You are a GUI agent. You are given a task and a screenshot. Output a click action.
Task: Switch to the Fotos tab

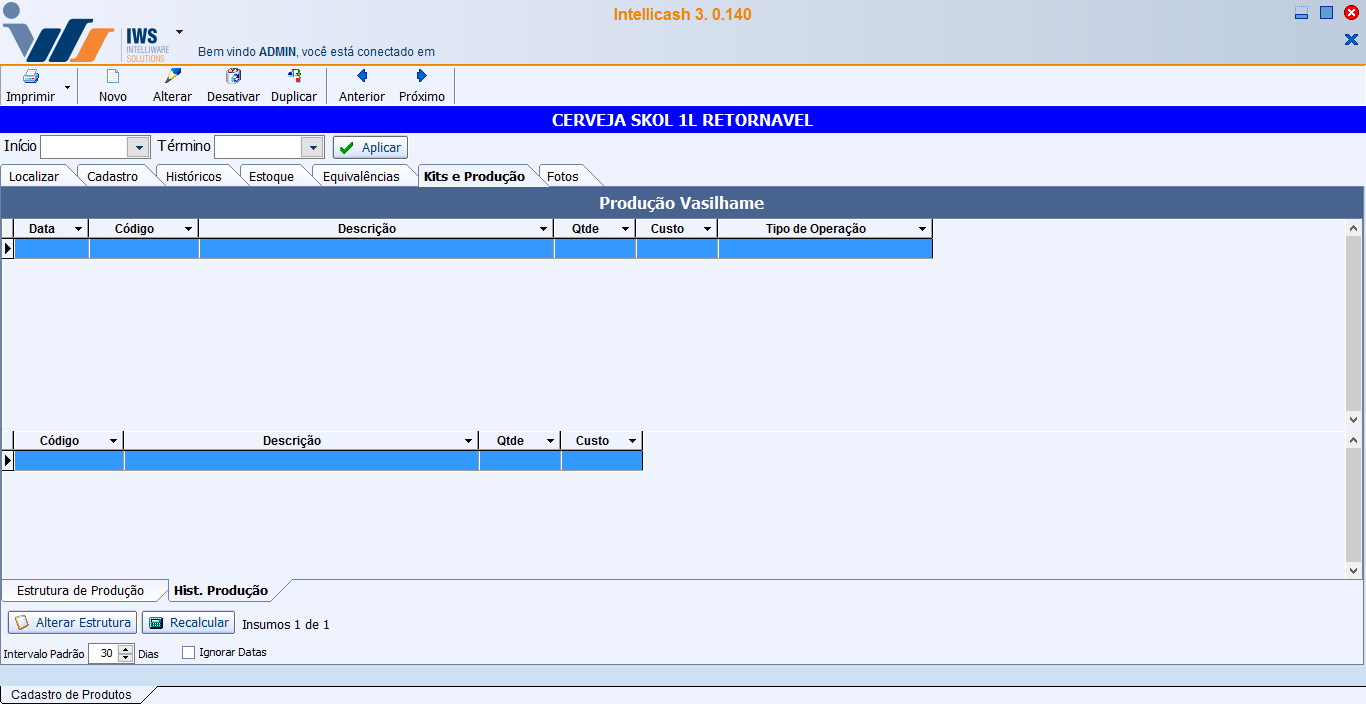(563, 176)
